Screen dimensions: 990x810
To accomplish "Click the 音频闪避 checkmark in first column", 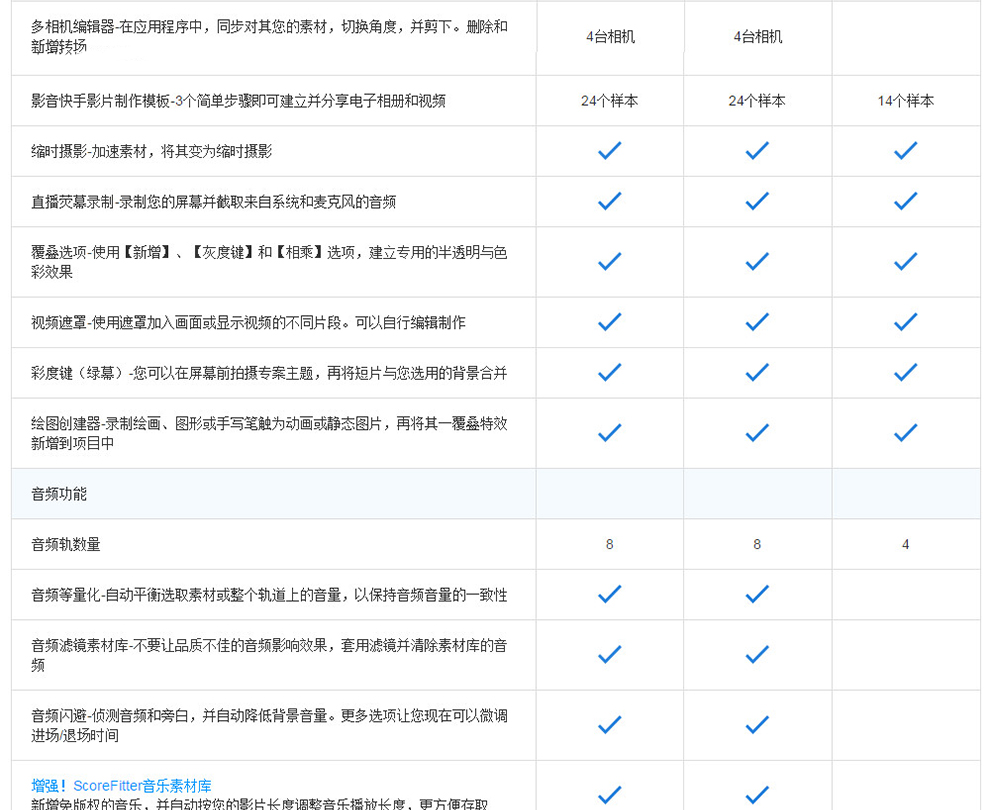I will 608,724.
